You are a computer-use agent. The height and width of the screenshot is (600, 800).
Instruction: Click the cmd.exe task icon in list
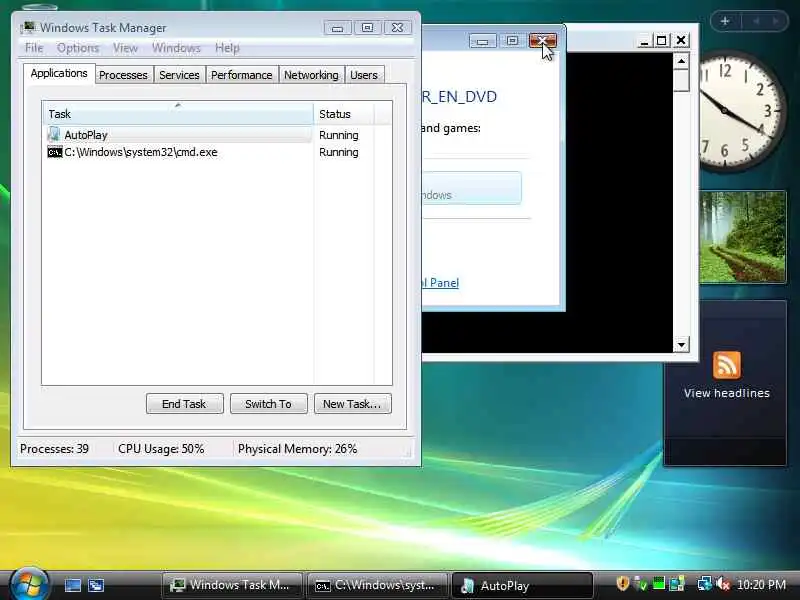click(x=55, y=152)
